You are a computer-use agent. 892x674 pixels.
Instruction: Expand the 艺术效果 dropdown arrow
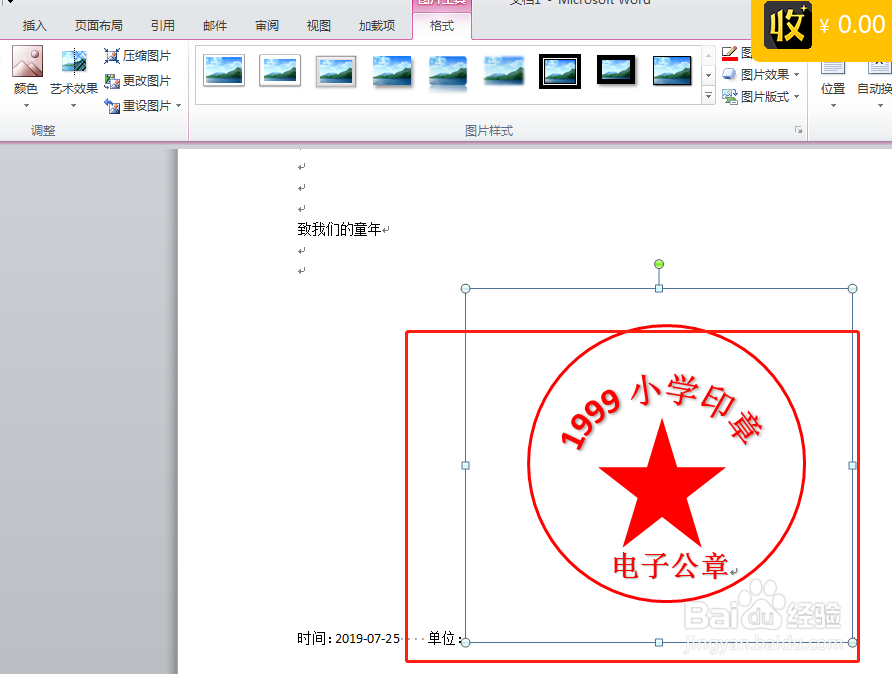[x=73, y=106]
